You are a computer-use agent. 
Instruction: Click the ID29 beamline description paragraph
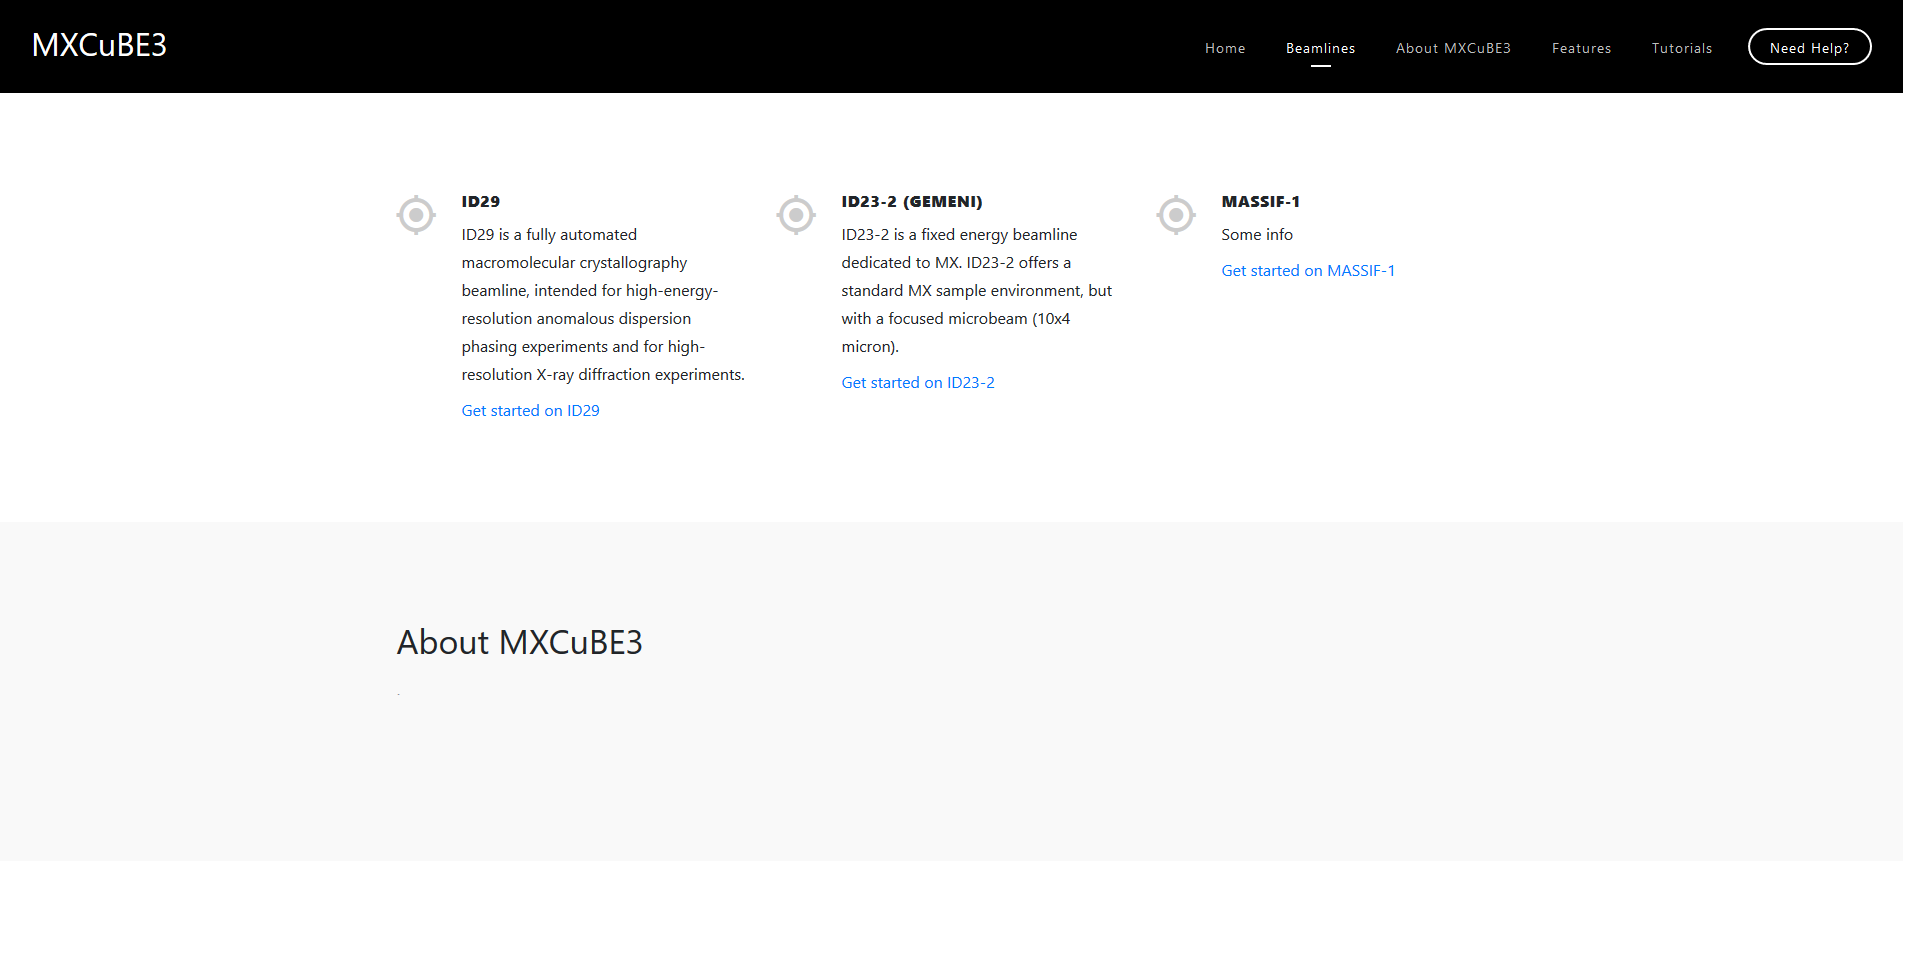602,304
